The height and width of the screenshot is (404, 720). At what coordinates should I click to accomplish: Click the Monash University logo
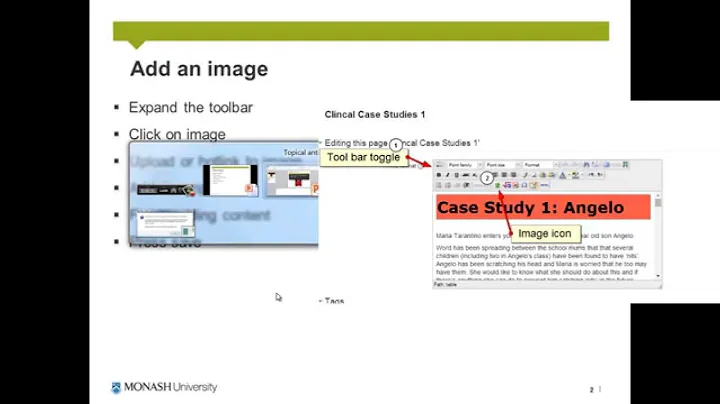pyautogui.click(x=164, y=387)
